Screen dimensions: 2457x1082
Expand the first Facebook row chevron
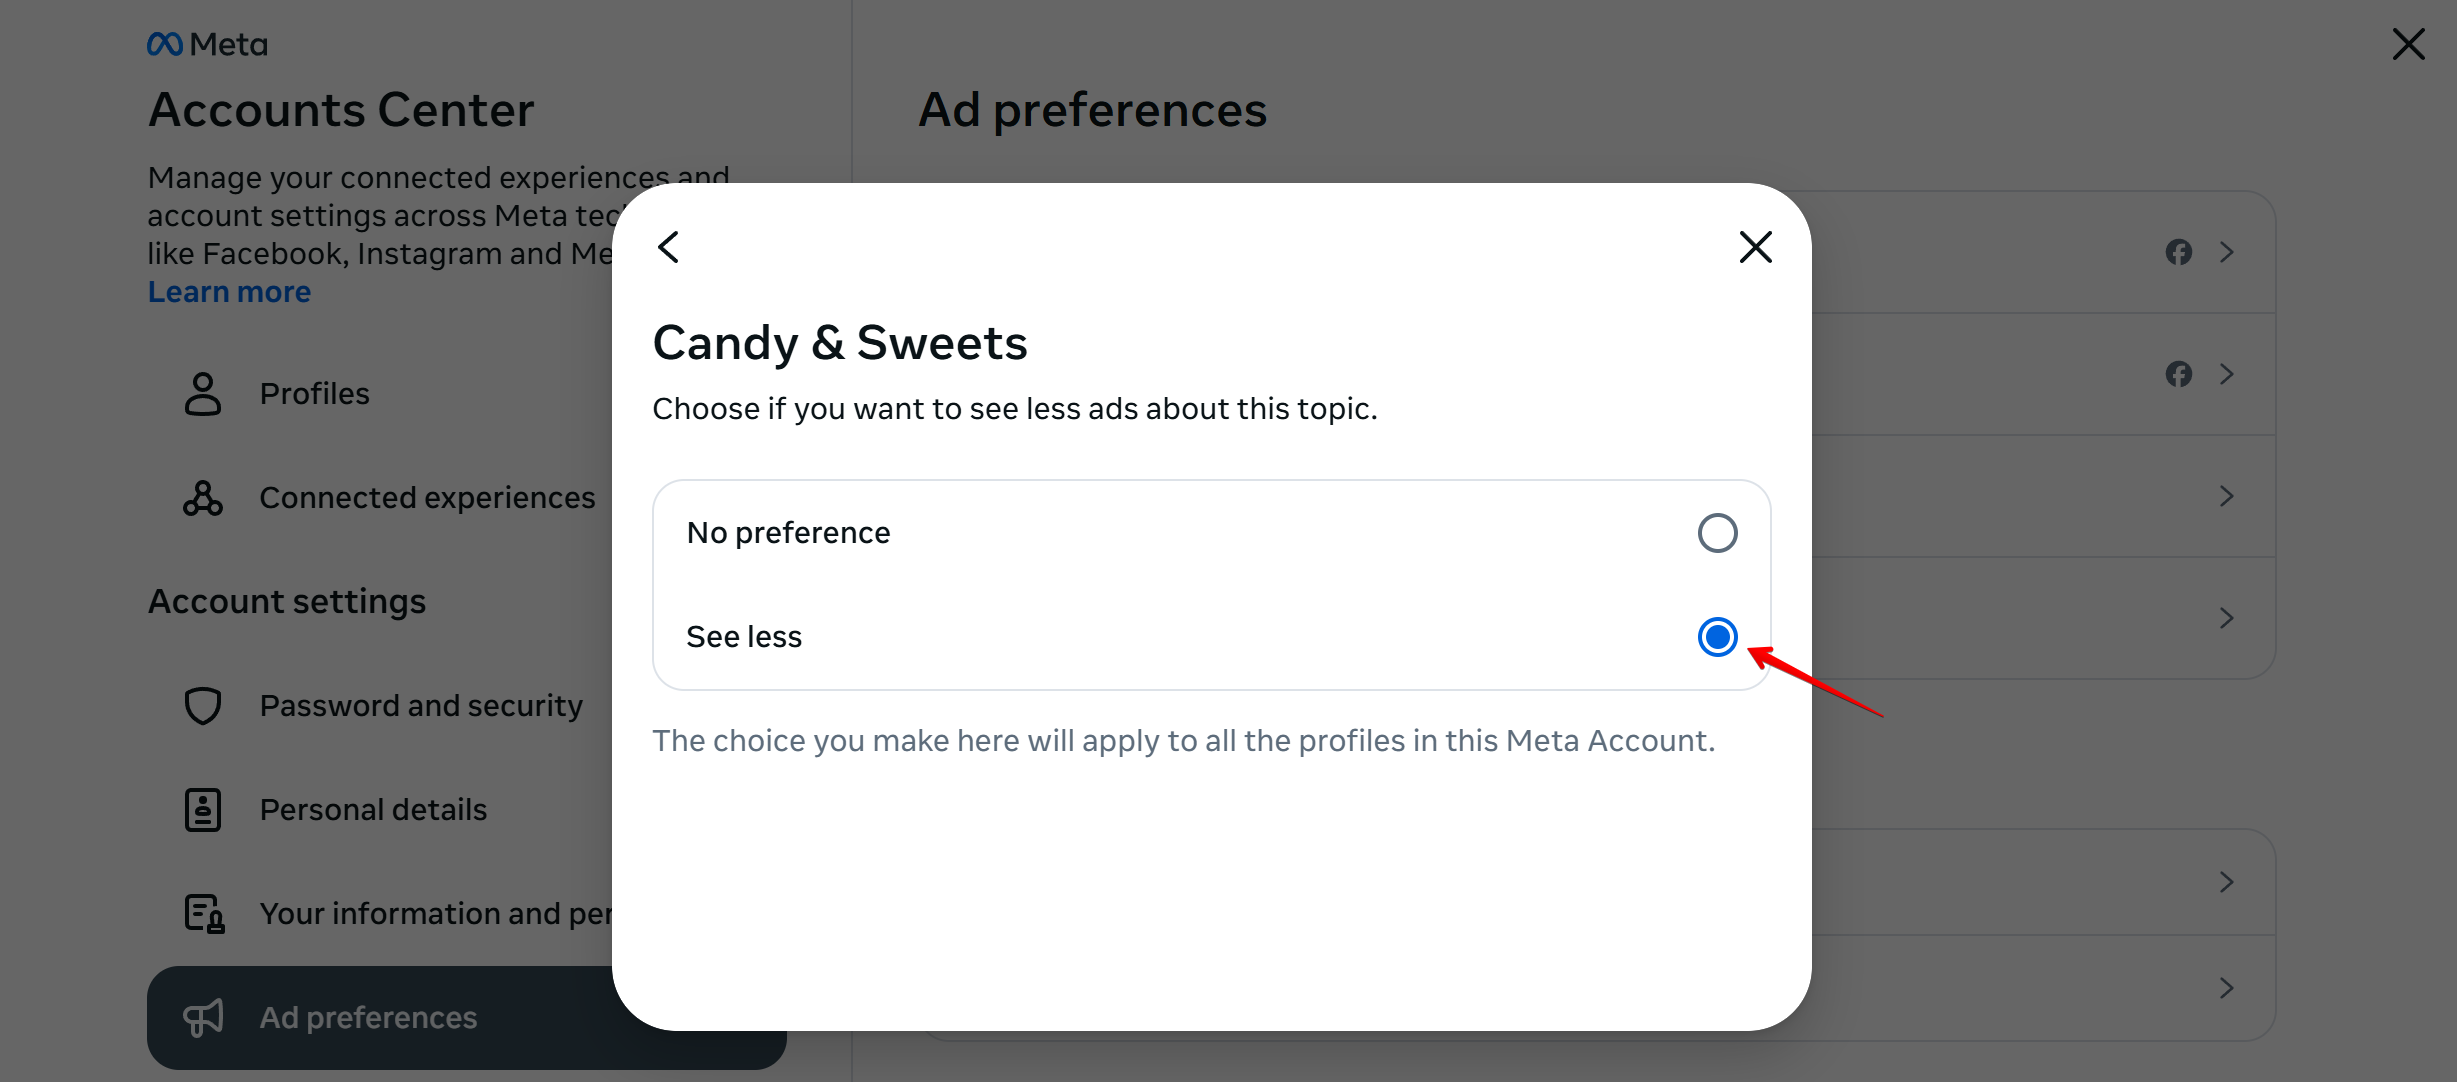[2226, 252]
